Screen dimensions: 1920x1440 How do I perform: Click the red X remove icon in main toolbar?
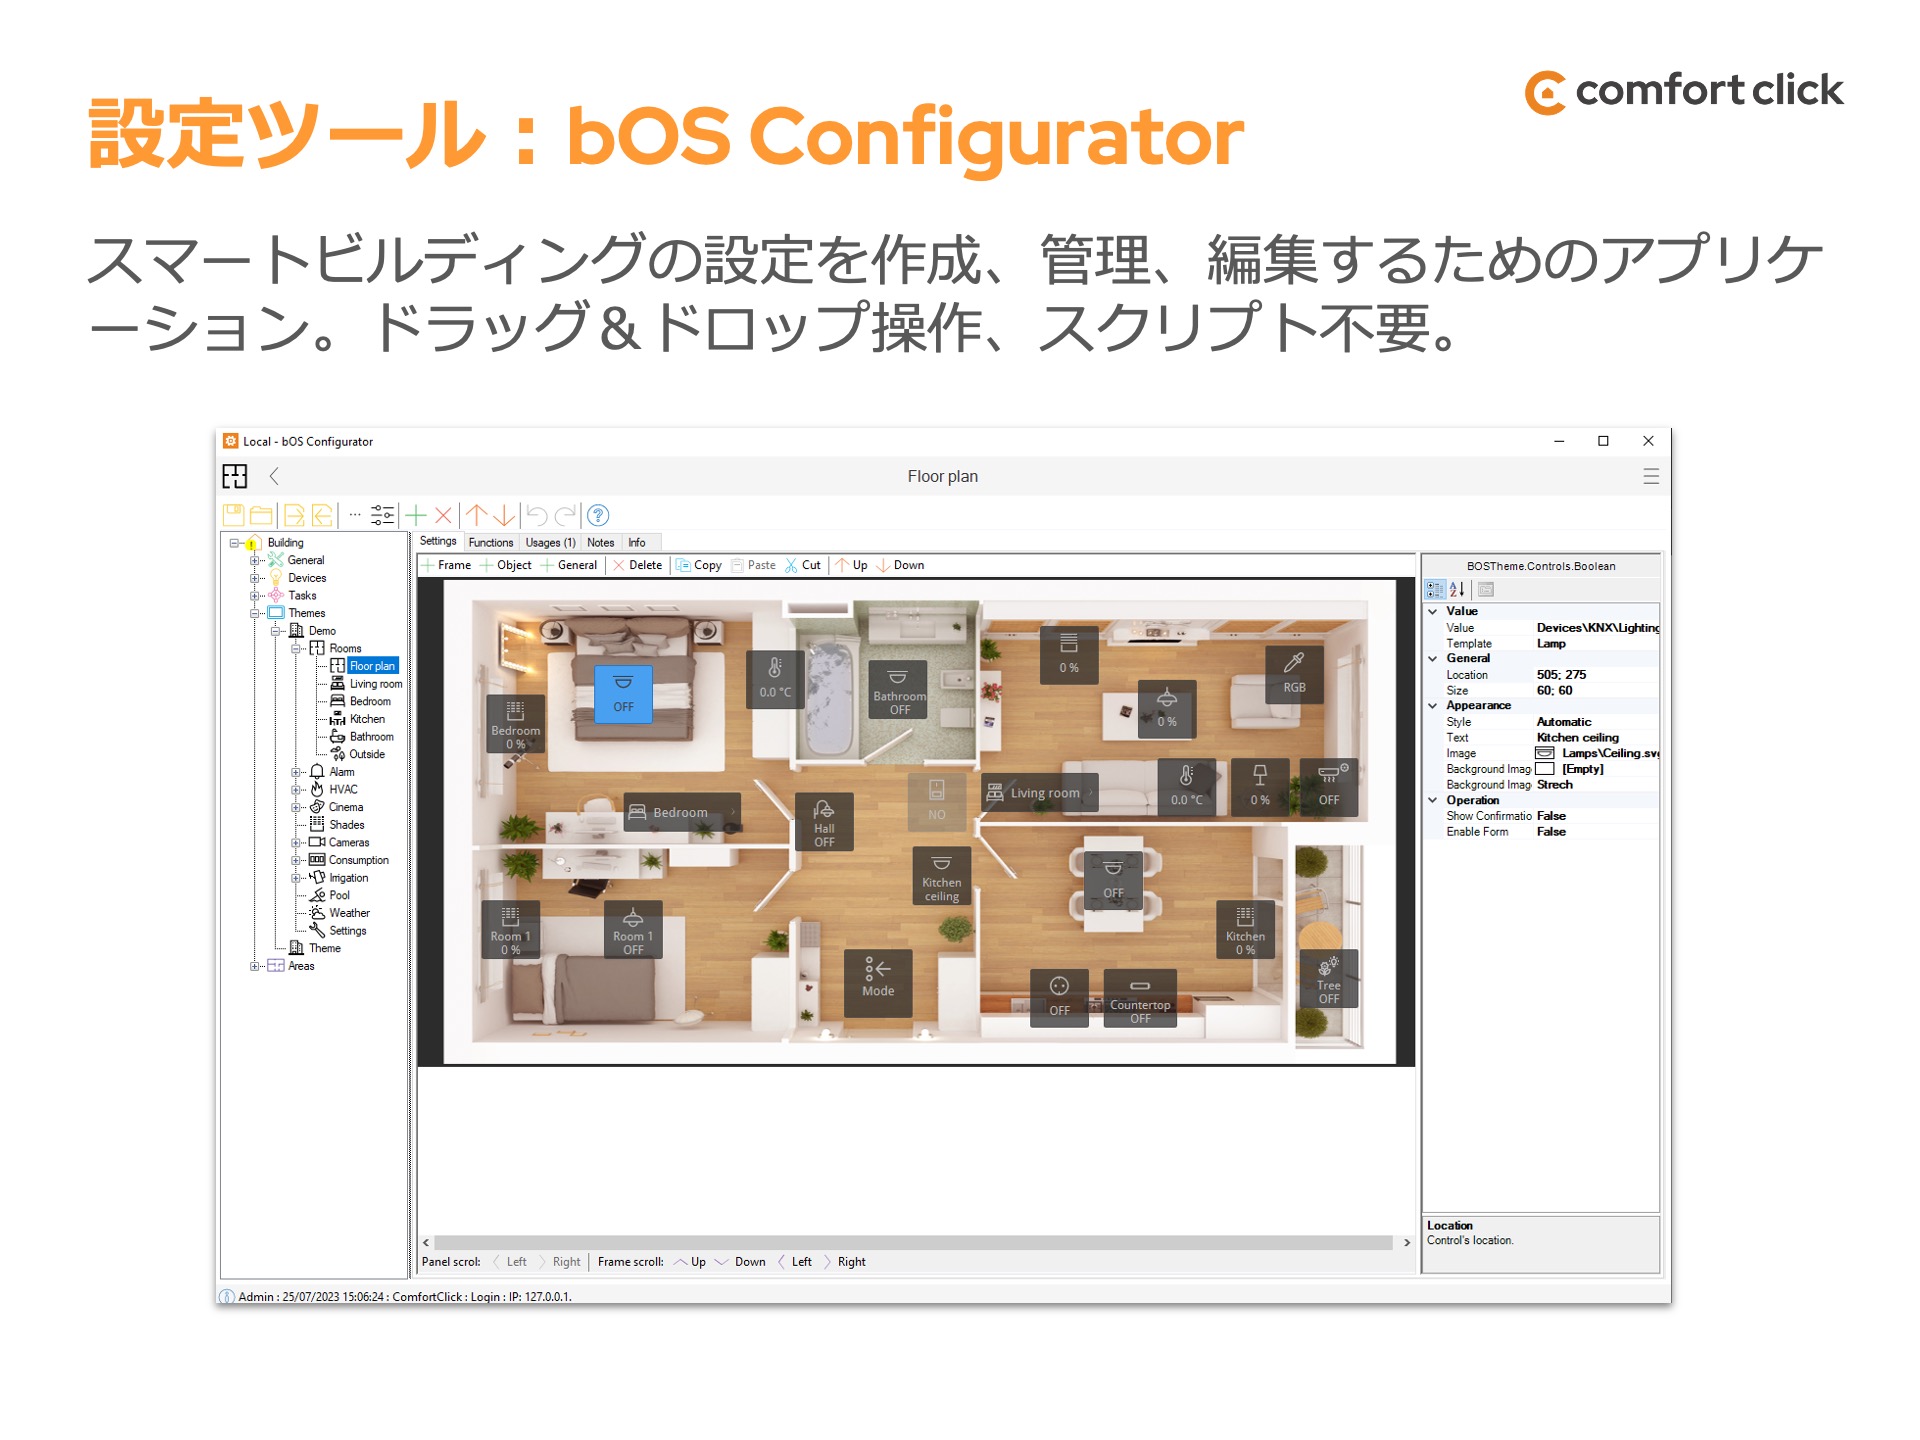pyautogui.click(x=443, y=515)
